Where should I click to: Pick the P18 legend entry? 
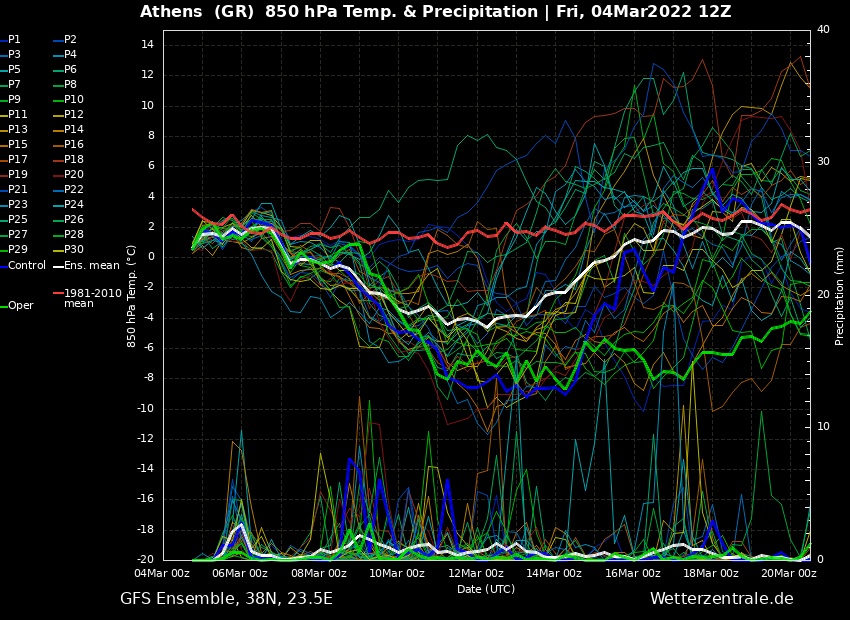[74, 159]
